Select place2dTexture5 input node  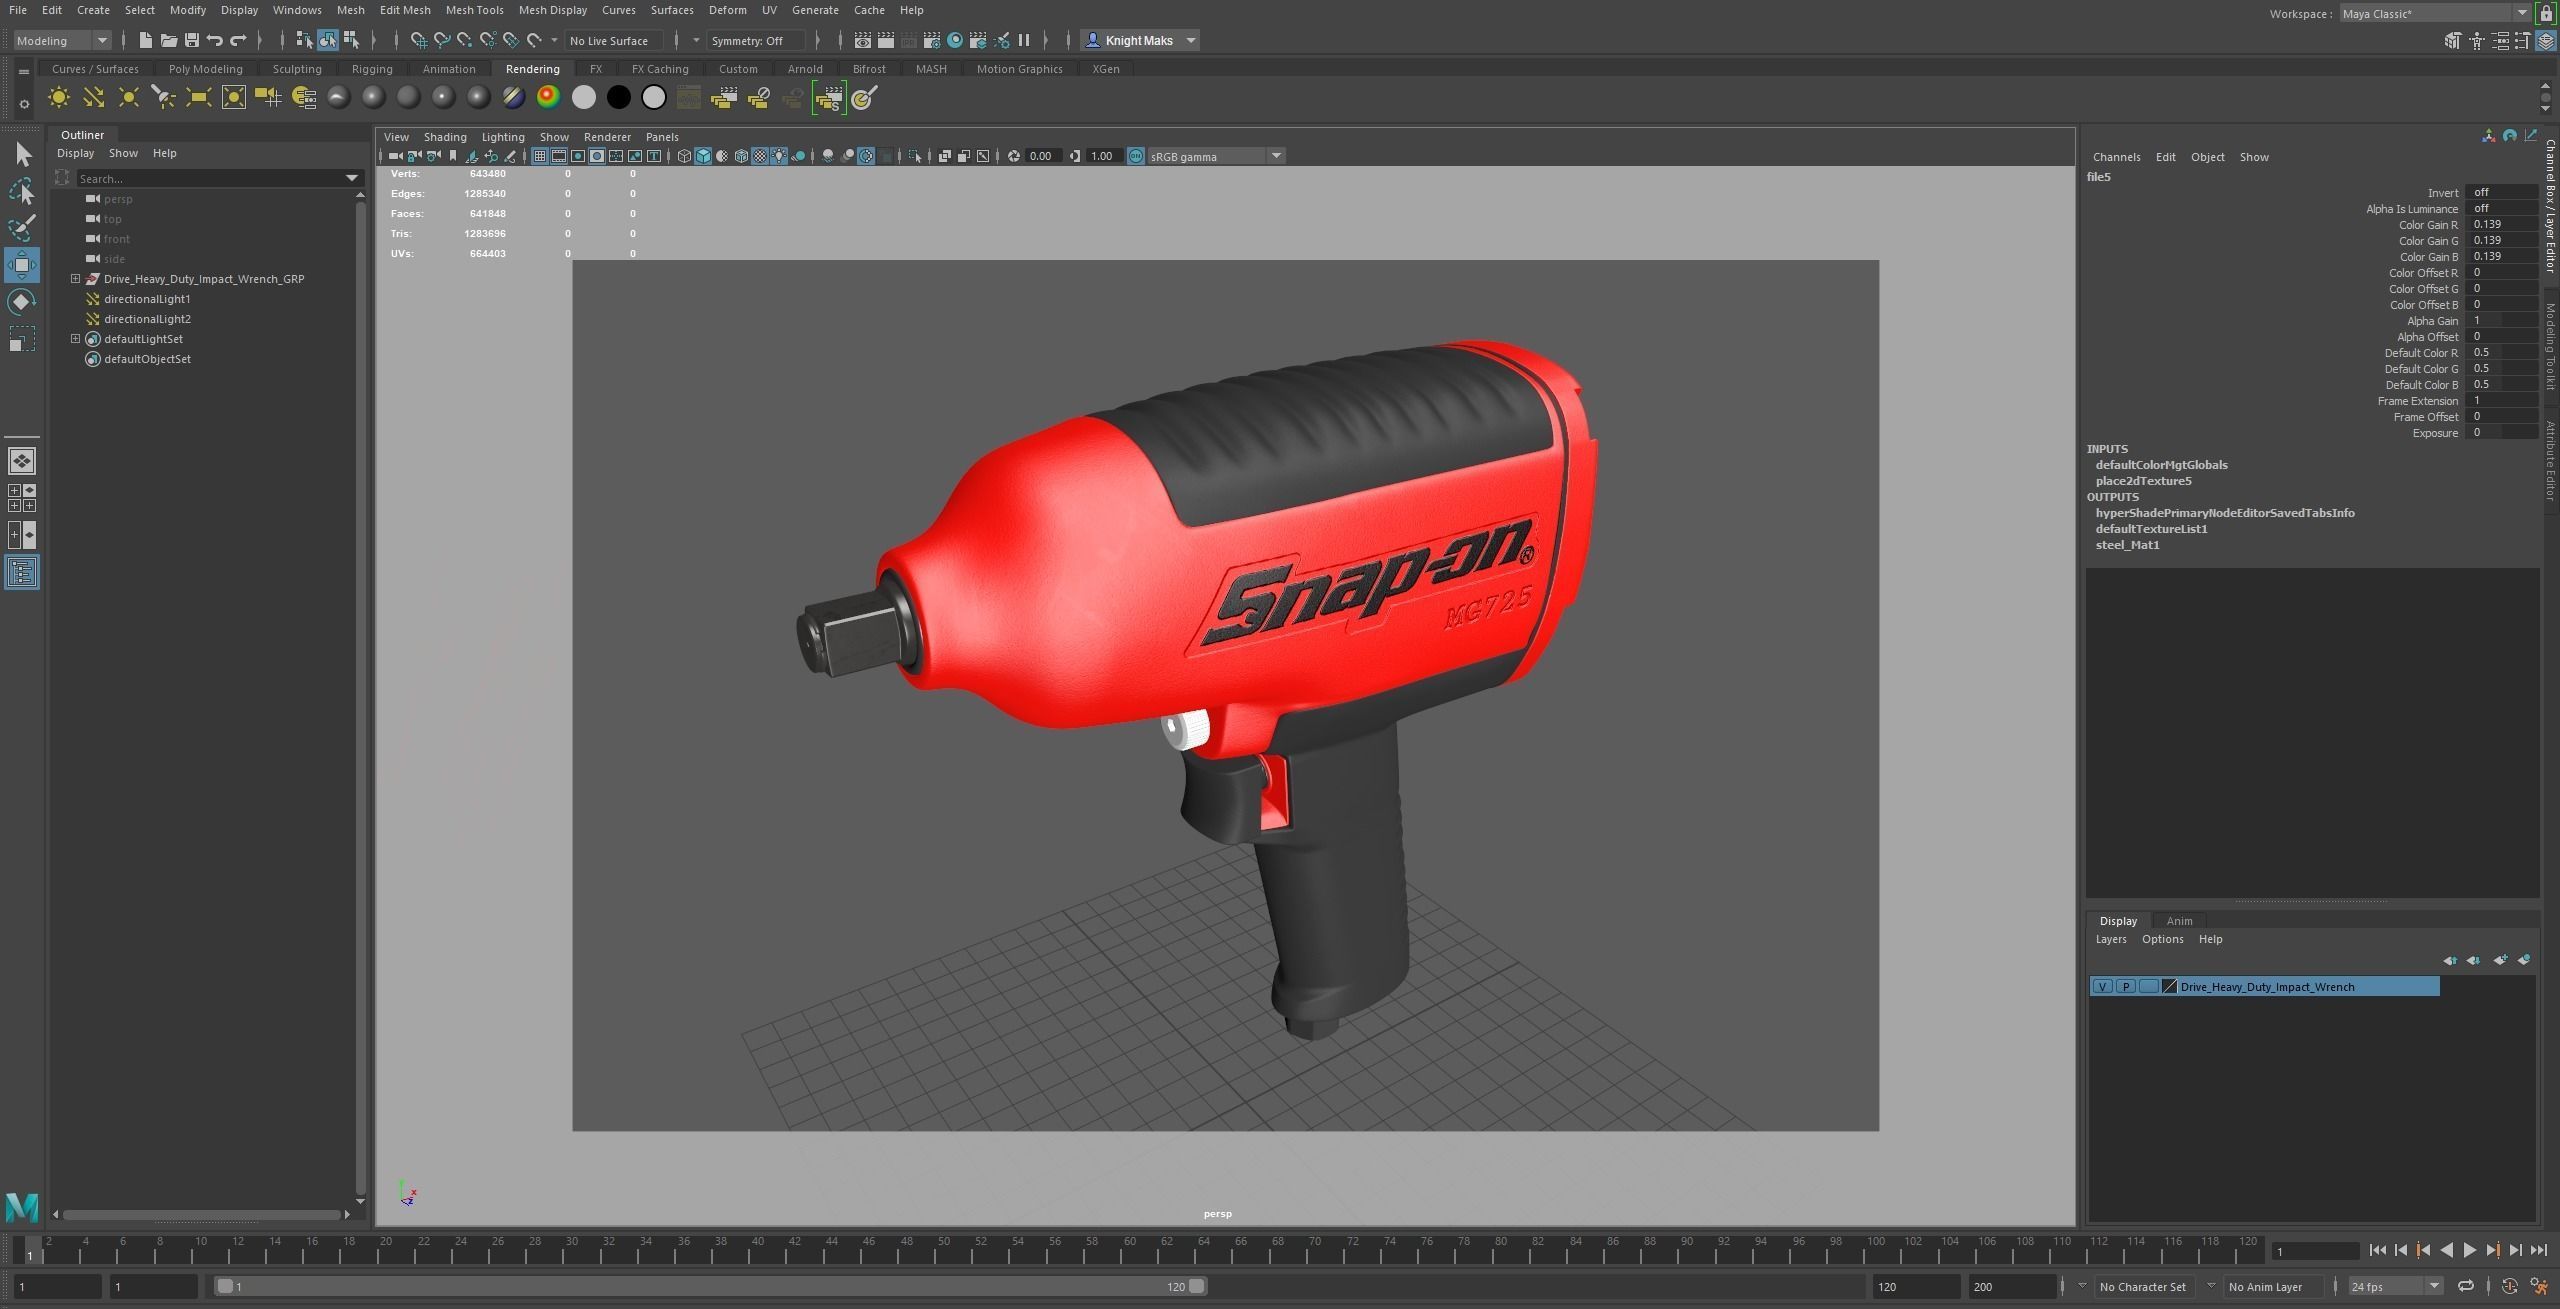click(2143, 481)
